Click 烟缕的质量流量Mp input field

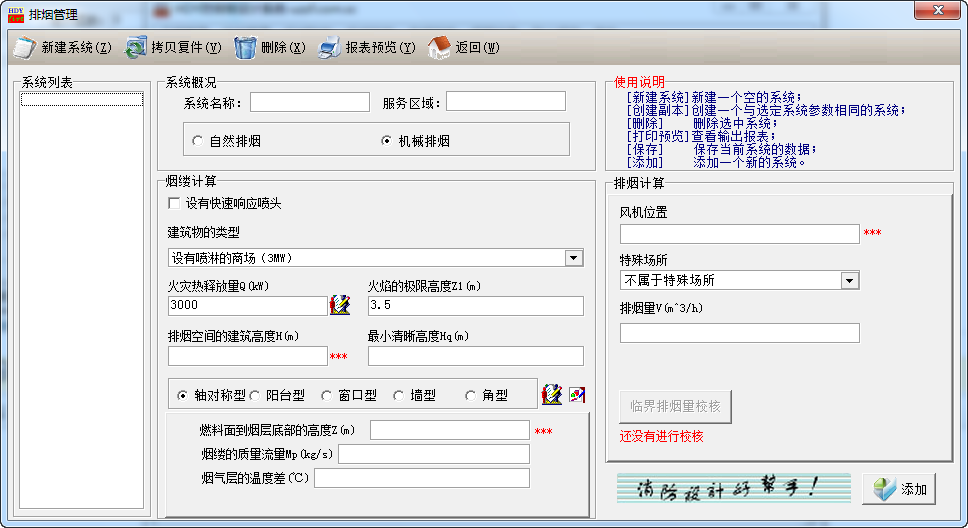point(434,454)
